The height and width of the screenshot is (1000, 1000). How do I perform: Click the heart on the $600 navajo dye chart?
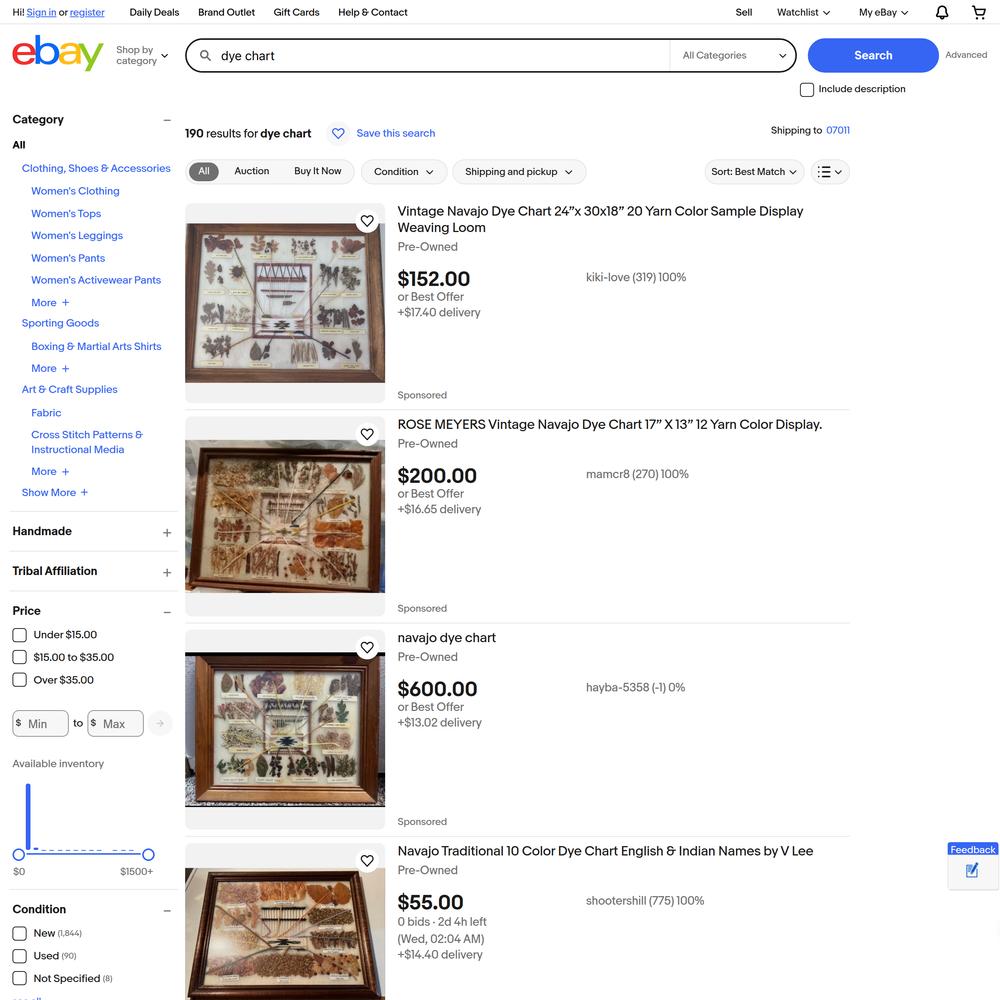(367, 647)
